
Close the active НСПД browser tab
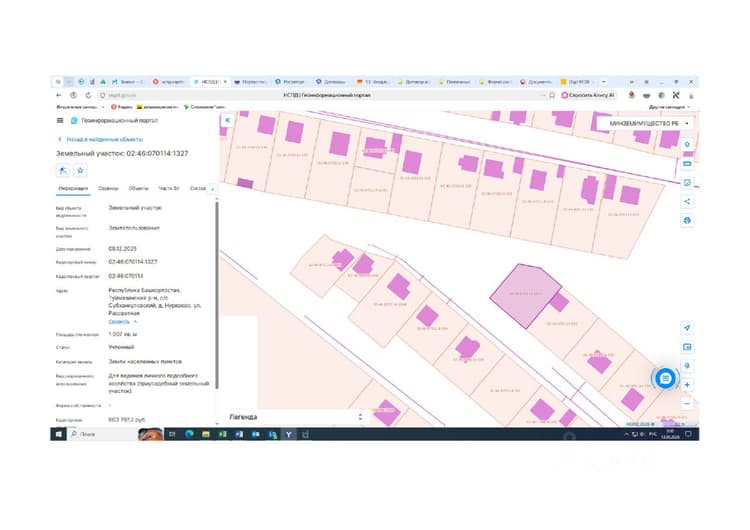(x=225, y=82)
